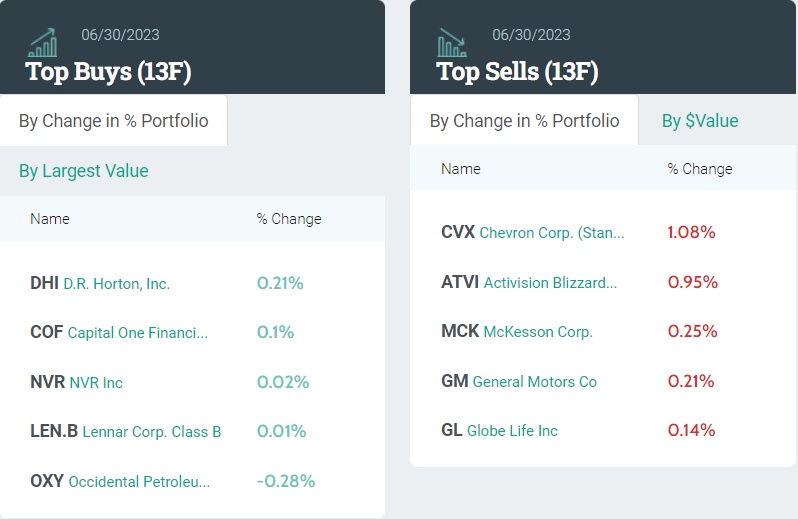Click the Top Sells falling chart icon
This screenshot has width=798, height=519.
pos(452,43)
